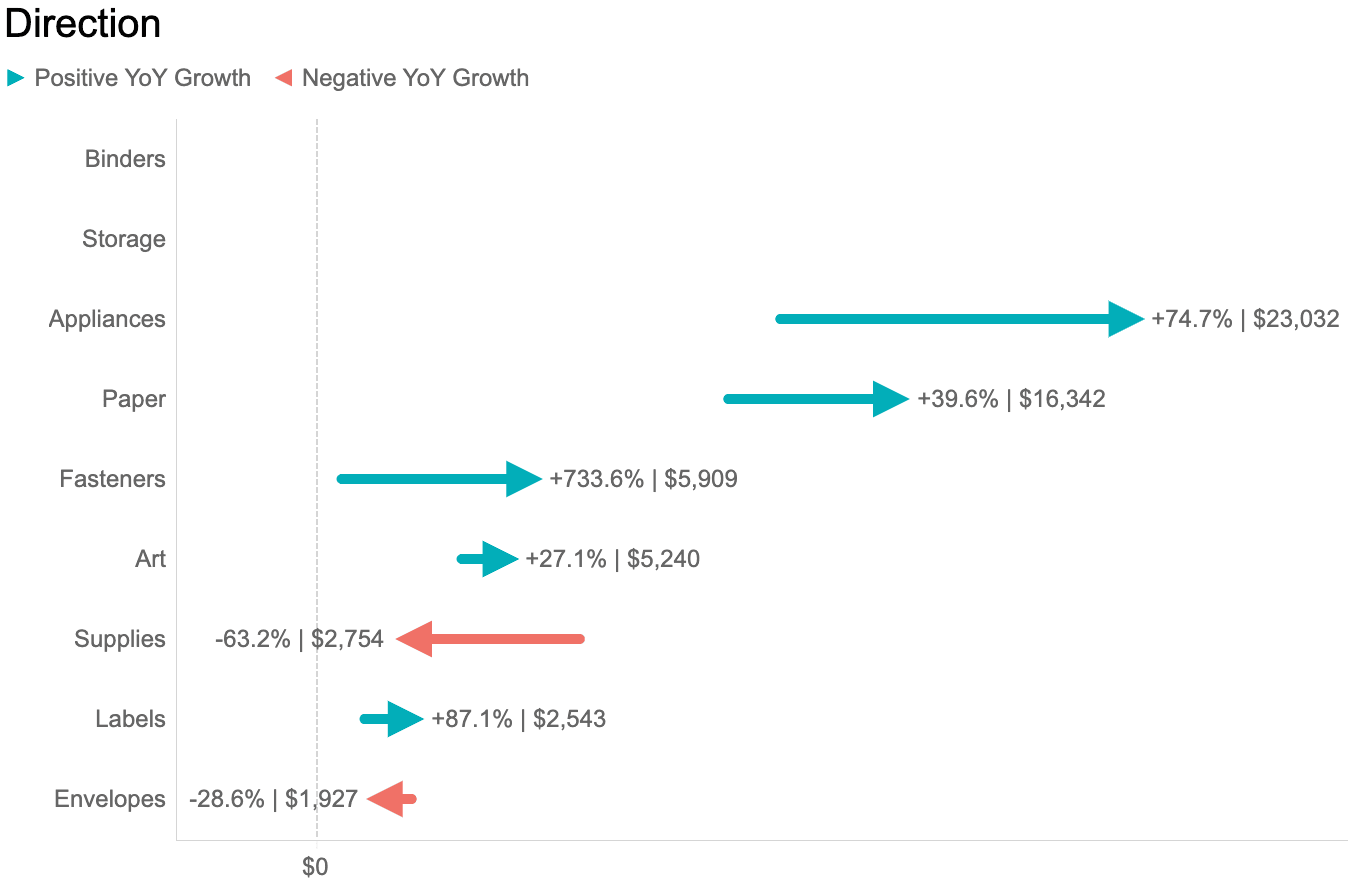Click the Envelopes red arrowhead
The height and width of the screenshot is (882, 1348).
coord(386,799)
